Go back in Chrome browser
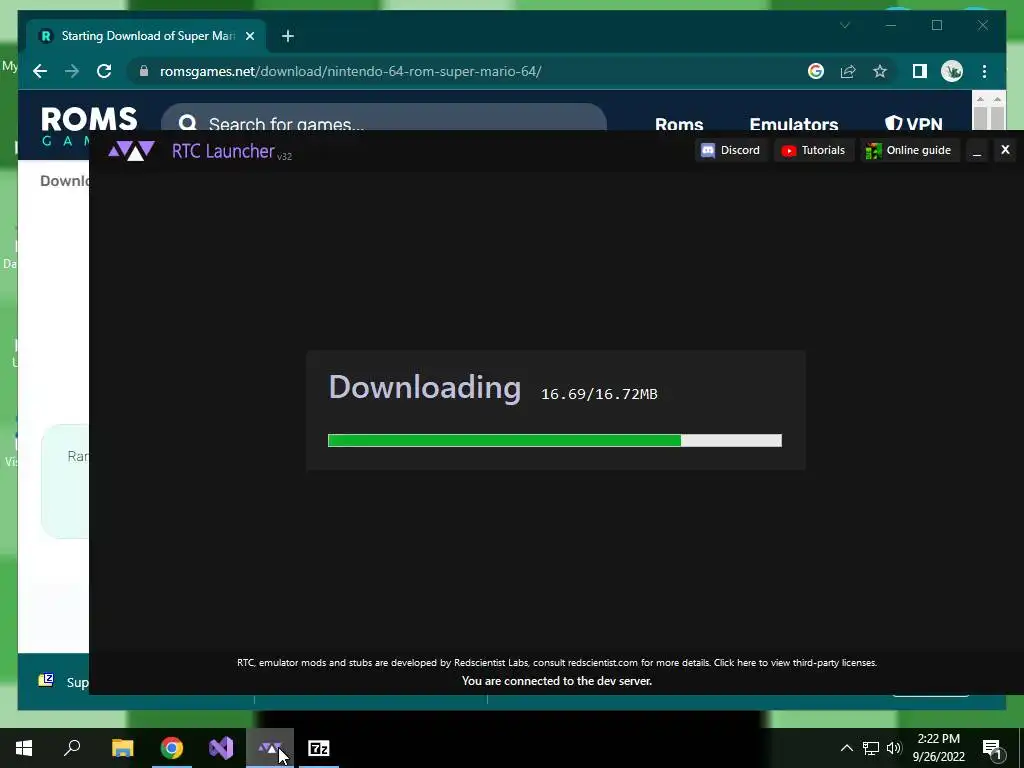Viewport: 1024px width, 768px height. [x=40, y=71]
